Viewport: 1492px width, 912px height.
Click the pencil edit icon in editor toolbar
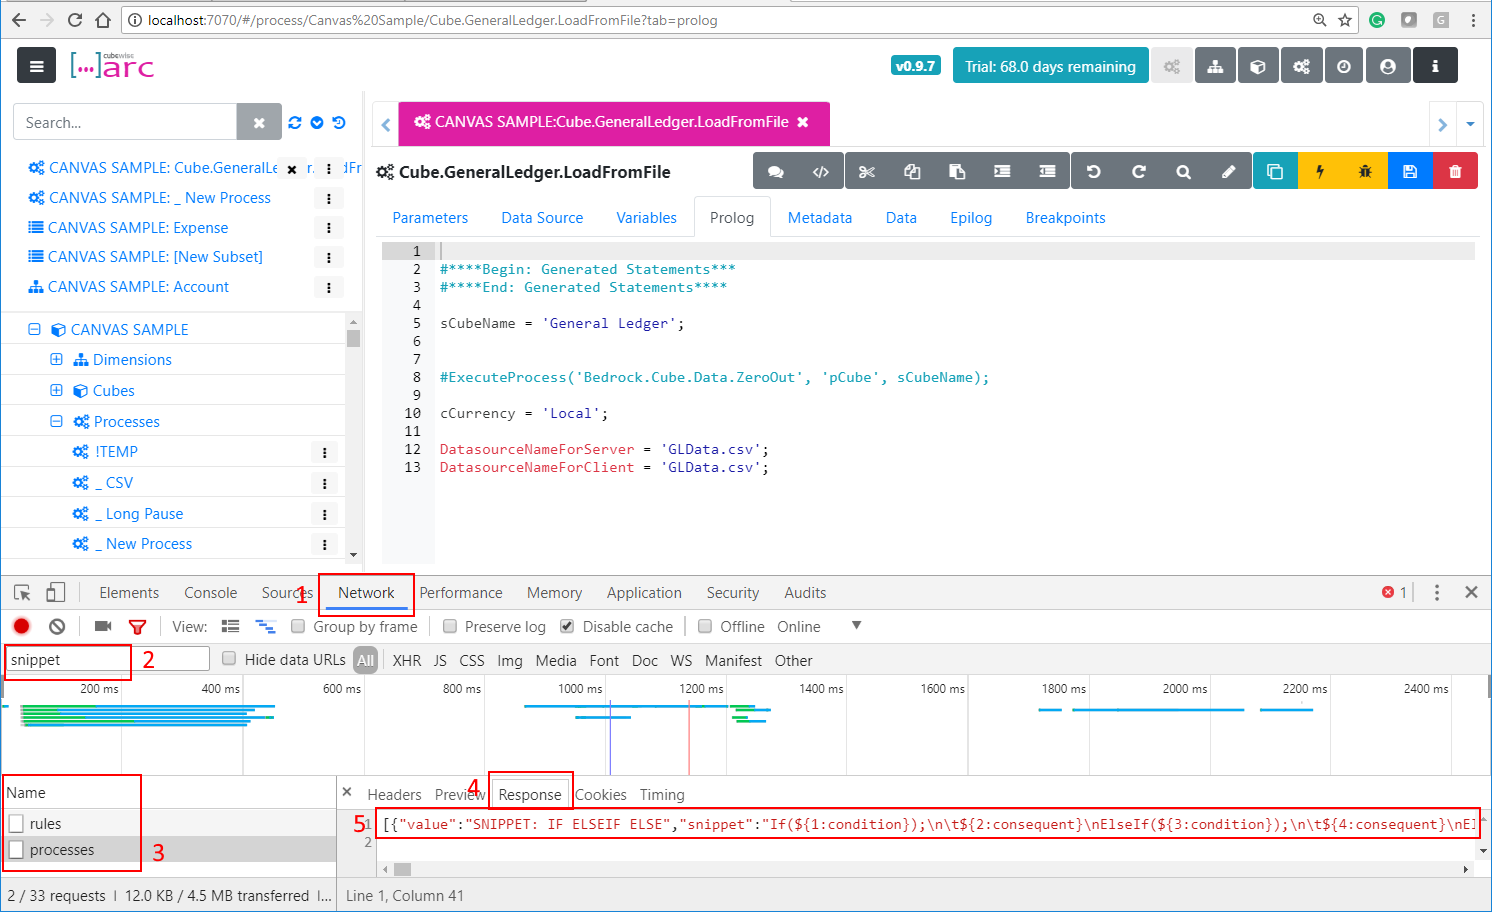click(x=1228, y=171)
